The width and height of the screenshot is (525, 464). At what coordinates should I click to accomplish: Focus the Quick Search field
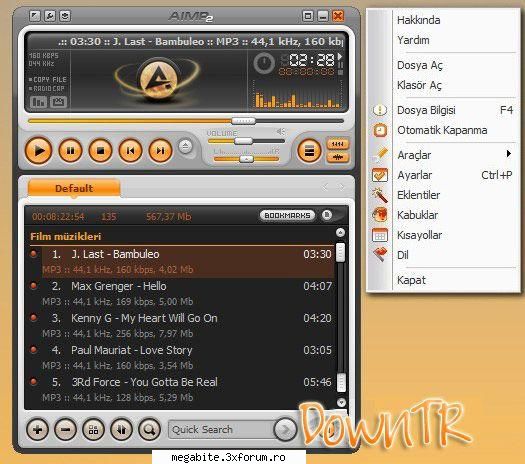click(221, 430)
